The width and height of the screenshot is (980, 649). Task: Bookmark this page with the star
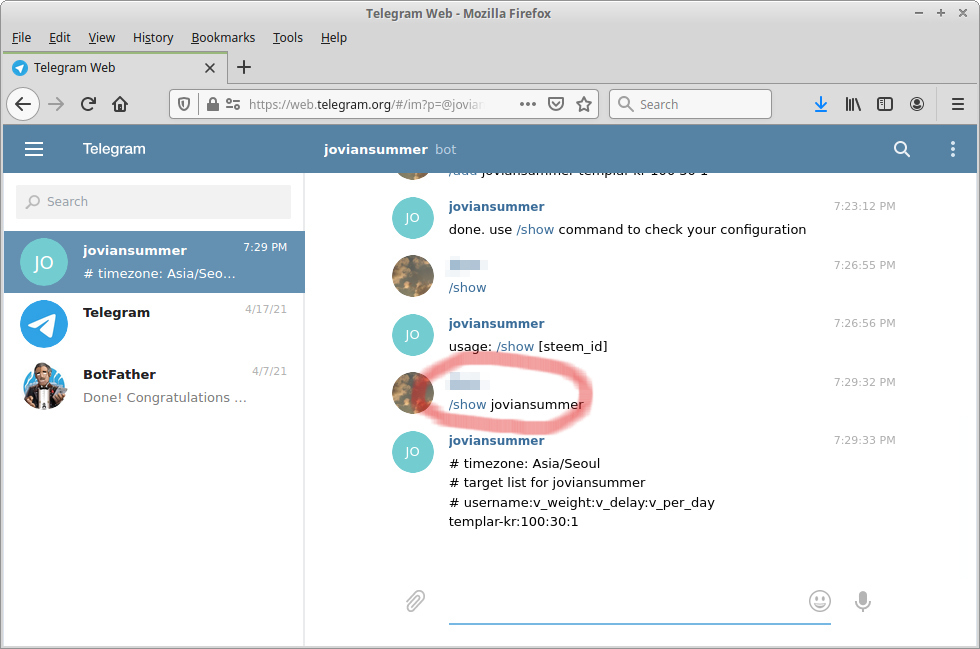(584, 104)
